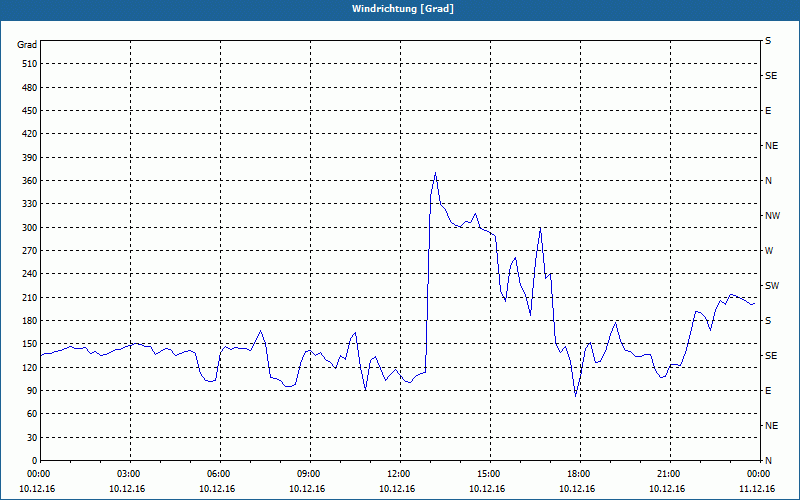Click the 10.12.16 date under 18:00
Viewport: 800px width, 500px height.
point(577,489)
